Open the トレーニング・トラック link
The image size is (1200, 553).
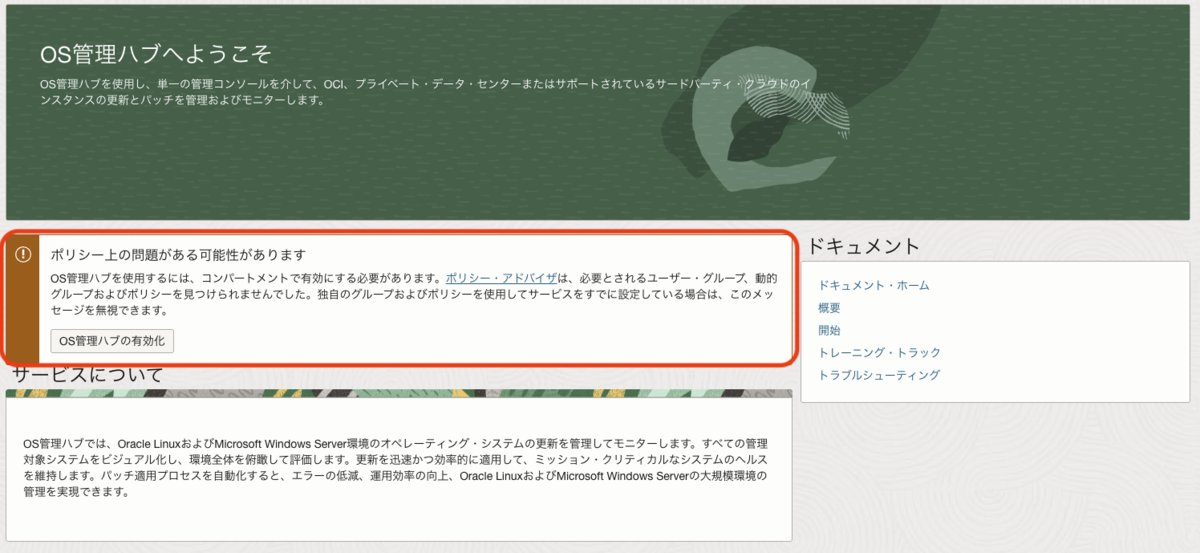pos(879,353)
